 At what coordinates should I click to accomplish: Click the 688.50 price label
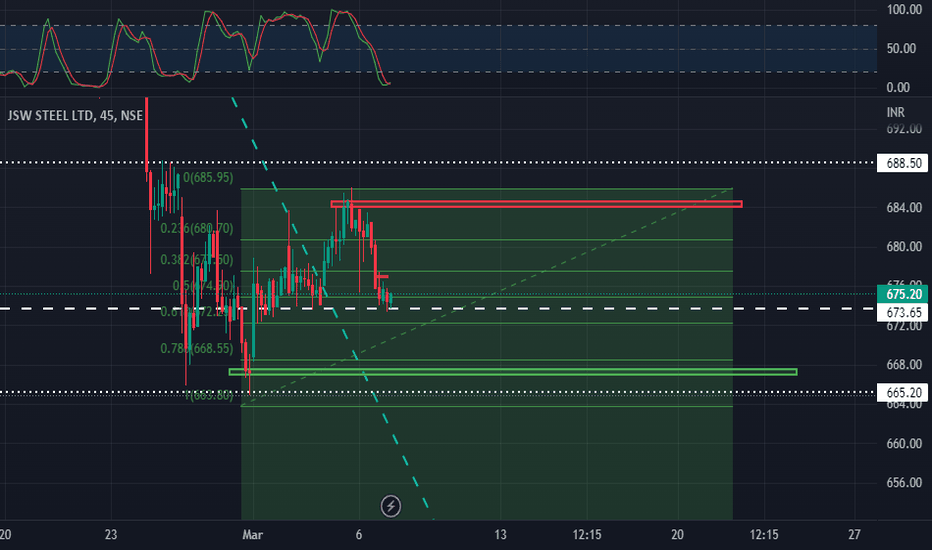[903, 163]
